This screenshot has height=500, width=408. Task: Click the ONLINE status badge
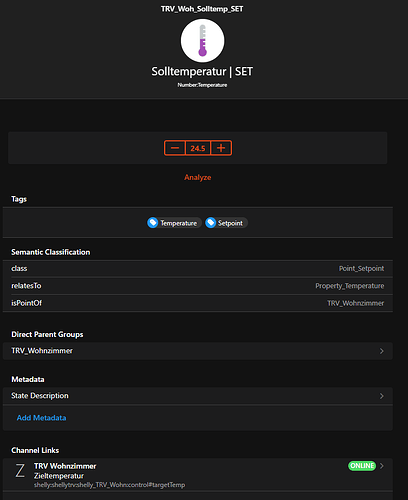[x=362, y=466]
